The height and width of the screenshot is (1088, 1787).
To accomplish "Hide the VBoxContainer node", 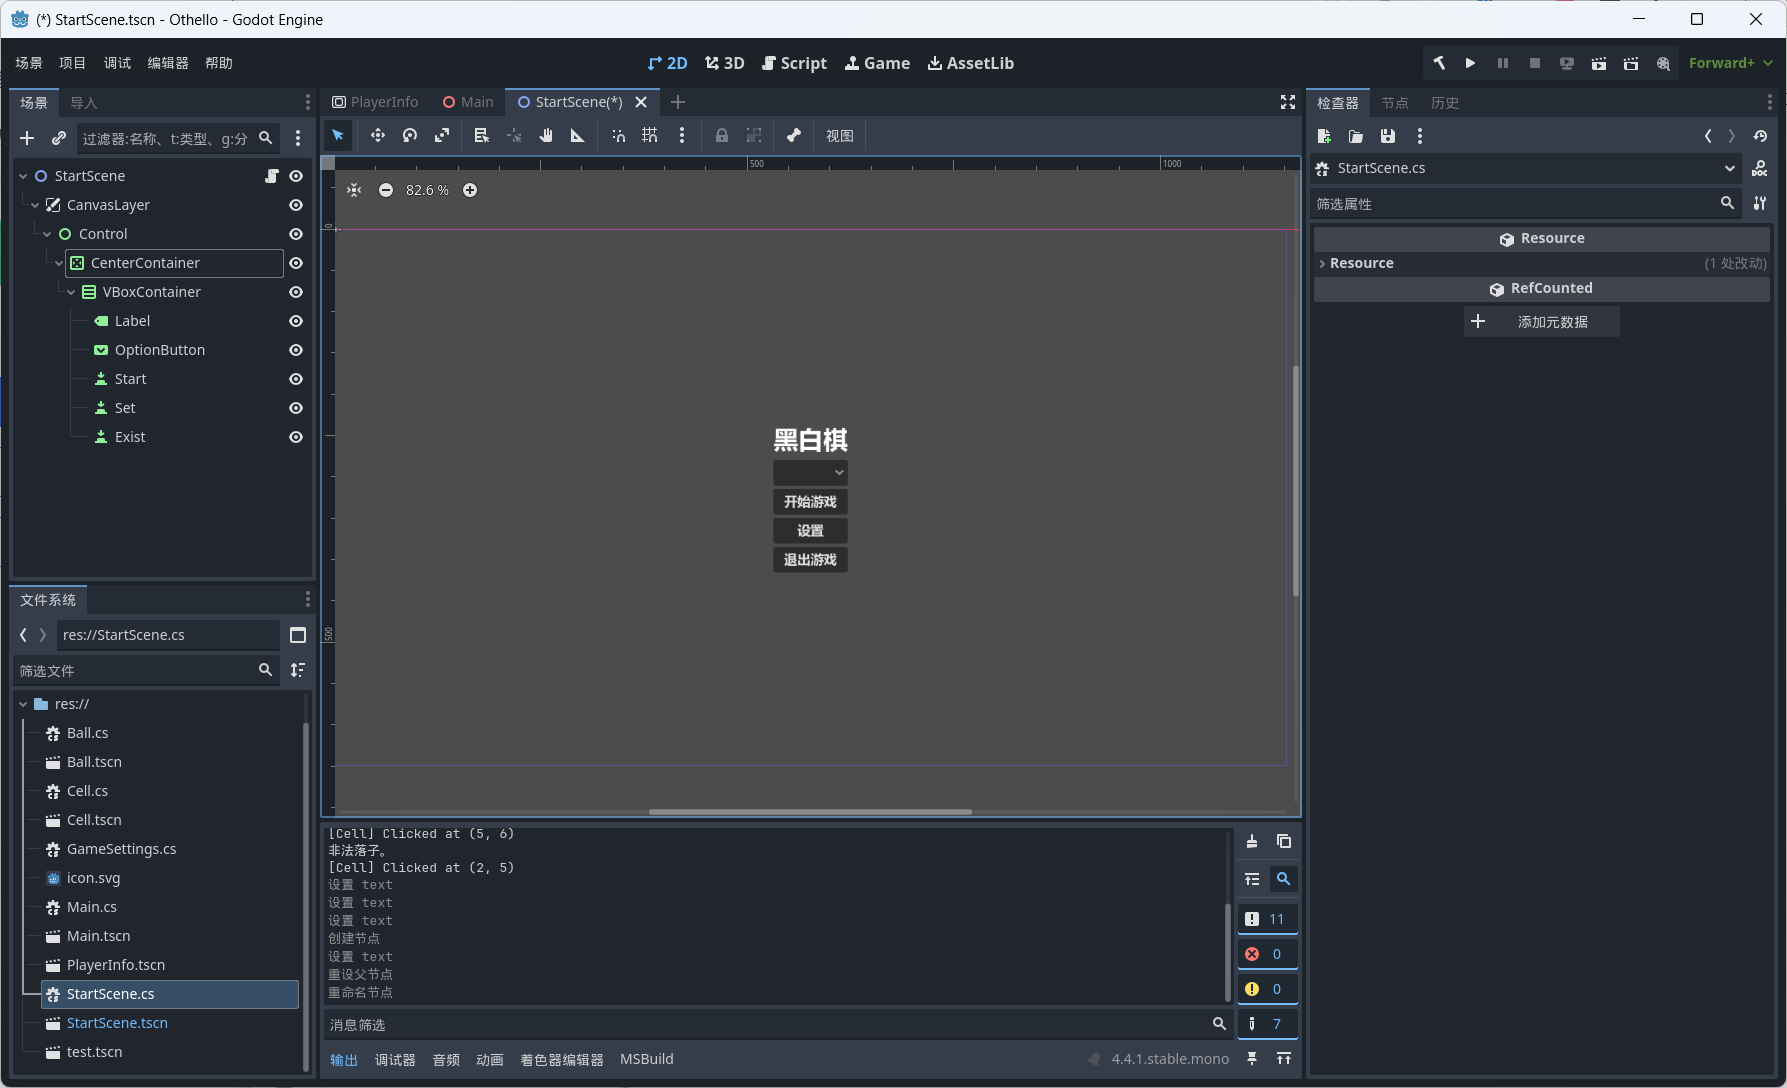I will coord(296,292).
